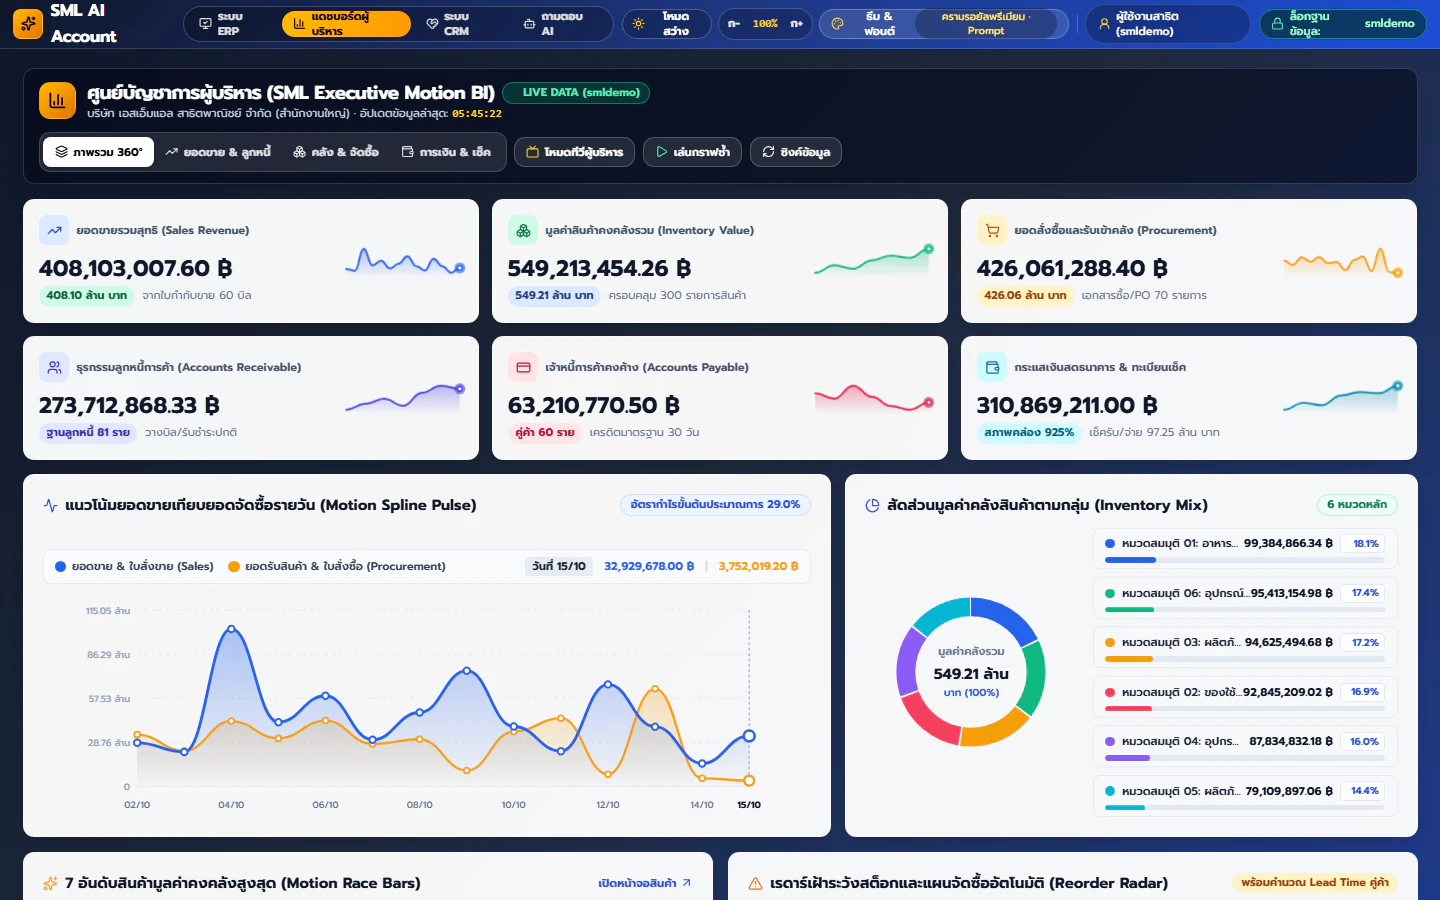
Task: Open ธีม & ฟอนต์ settings
Action: tap(868, 24)
